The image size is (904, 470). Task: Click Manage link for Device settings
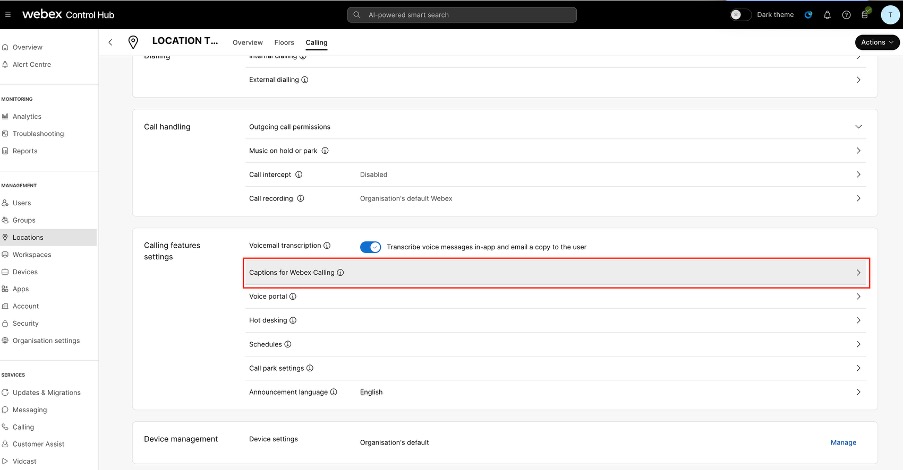click(842, 442)
